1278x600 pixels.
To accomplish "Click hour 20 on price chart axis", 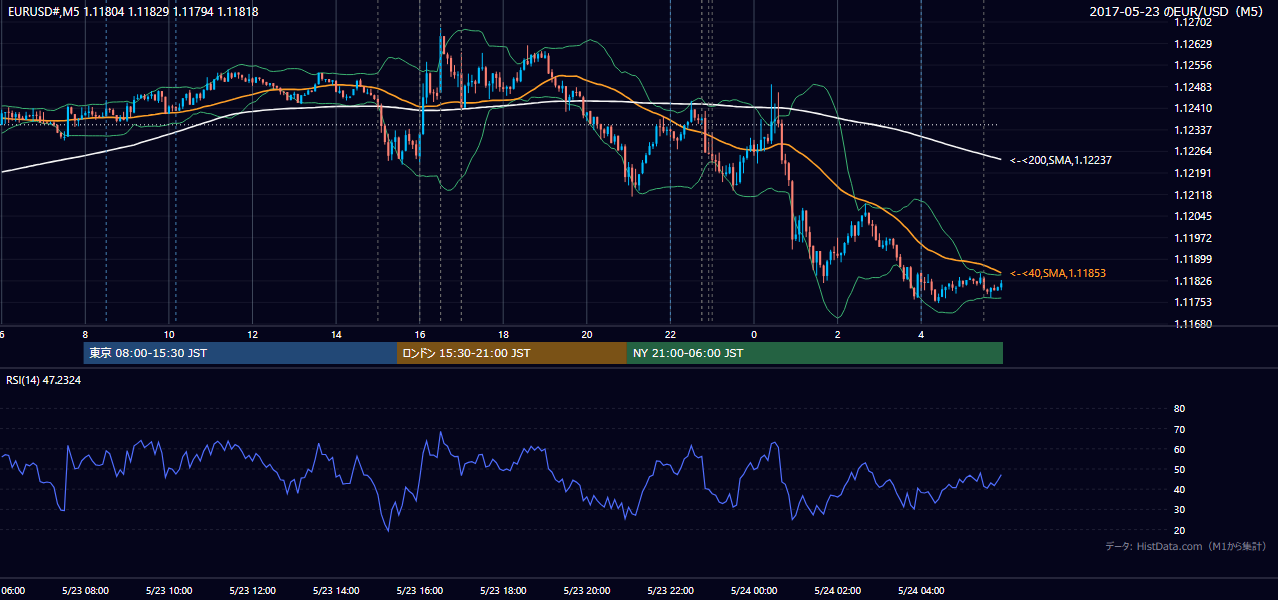I will [587, 334].
